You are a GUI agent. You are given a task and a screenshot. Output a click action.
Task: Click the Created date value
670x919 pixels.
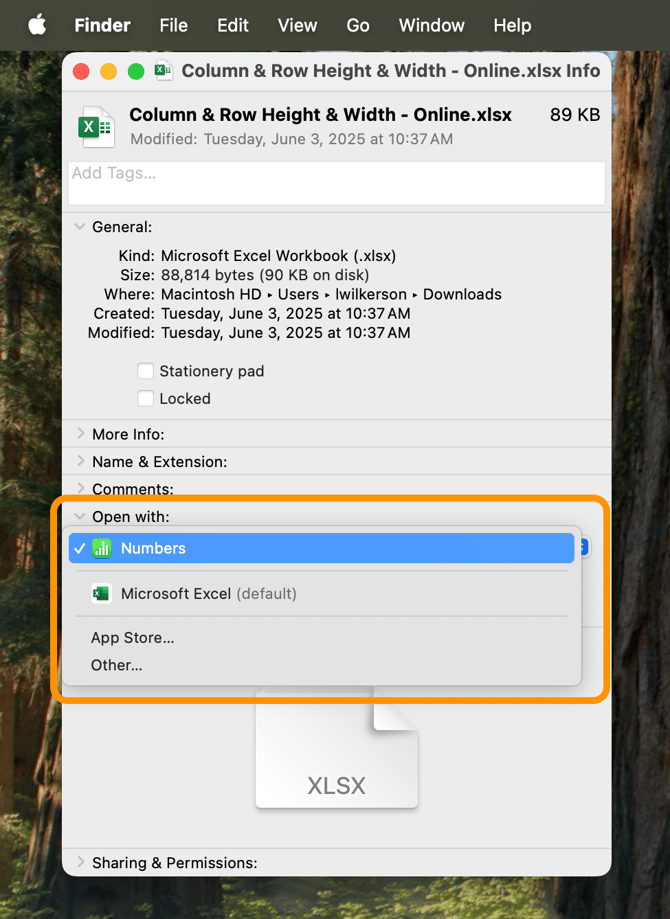click(285, 314)
